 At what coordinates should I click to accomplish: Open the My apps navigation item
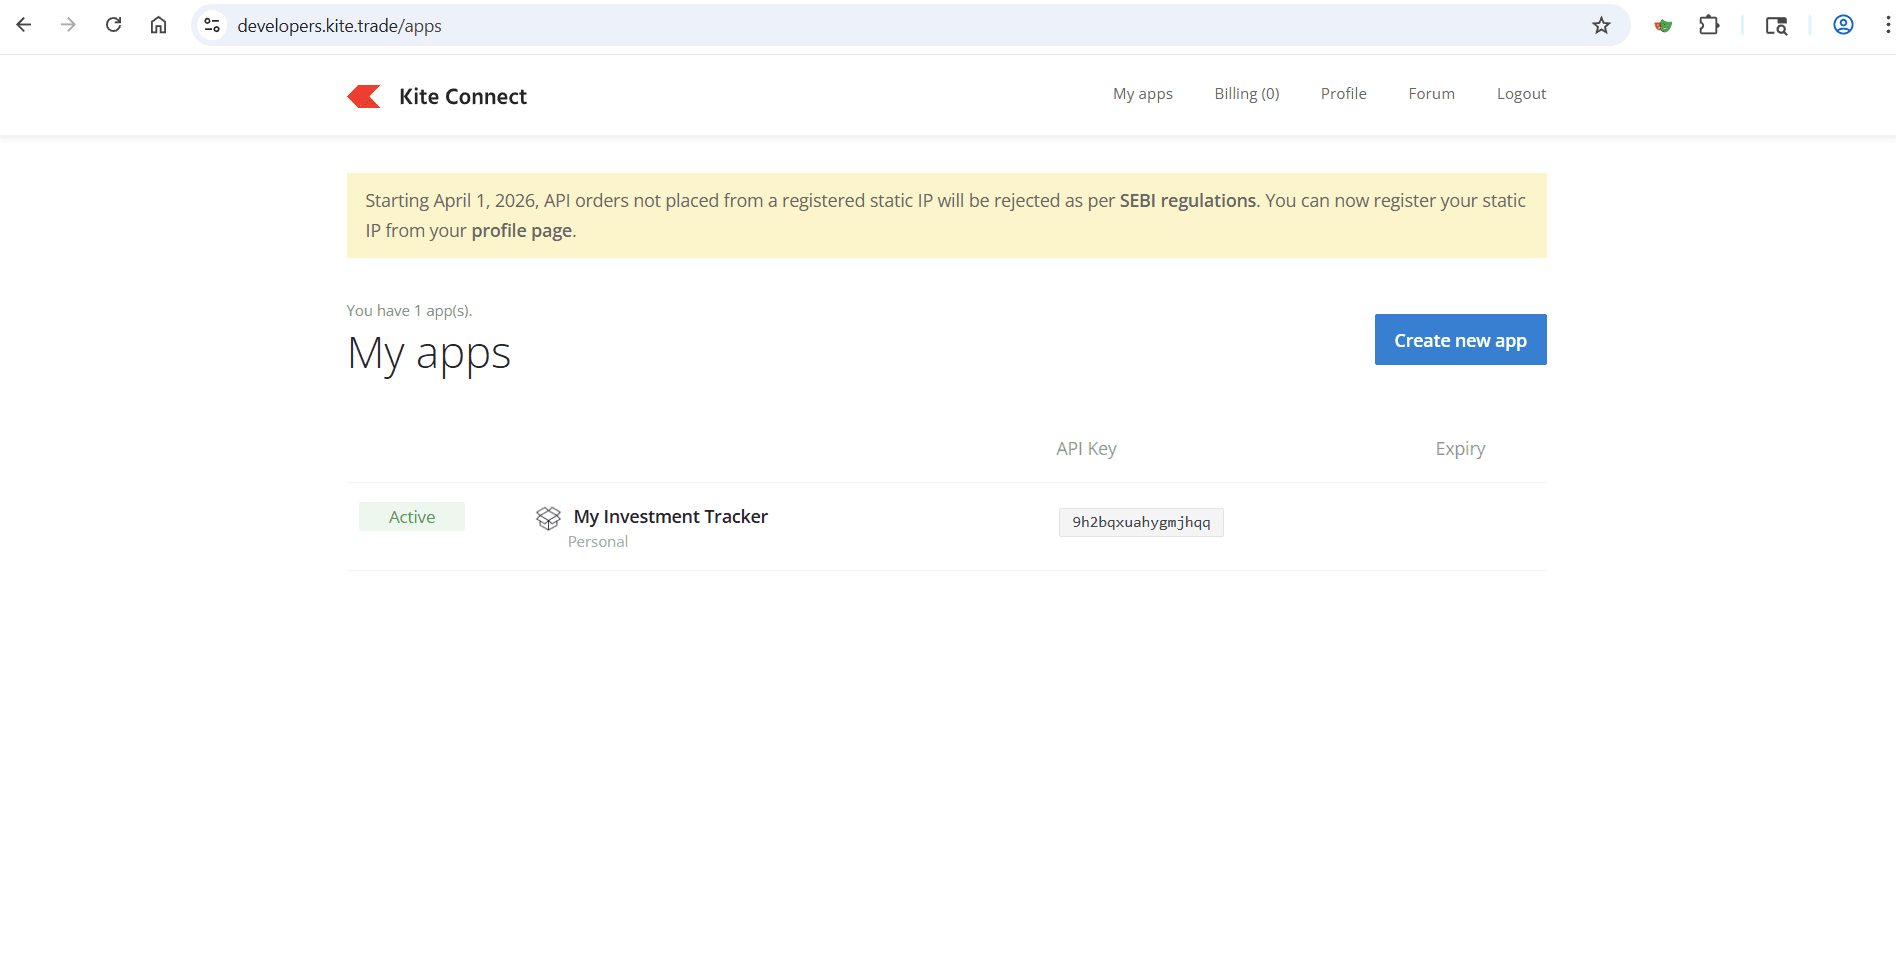pos(1142,94)
